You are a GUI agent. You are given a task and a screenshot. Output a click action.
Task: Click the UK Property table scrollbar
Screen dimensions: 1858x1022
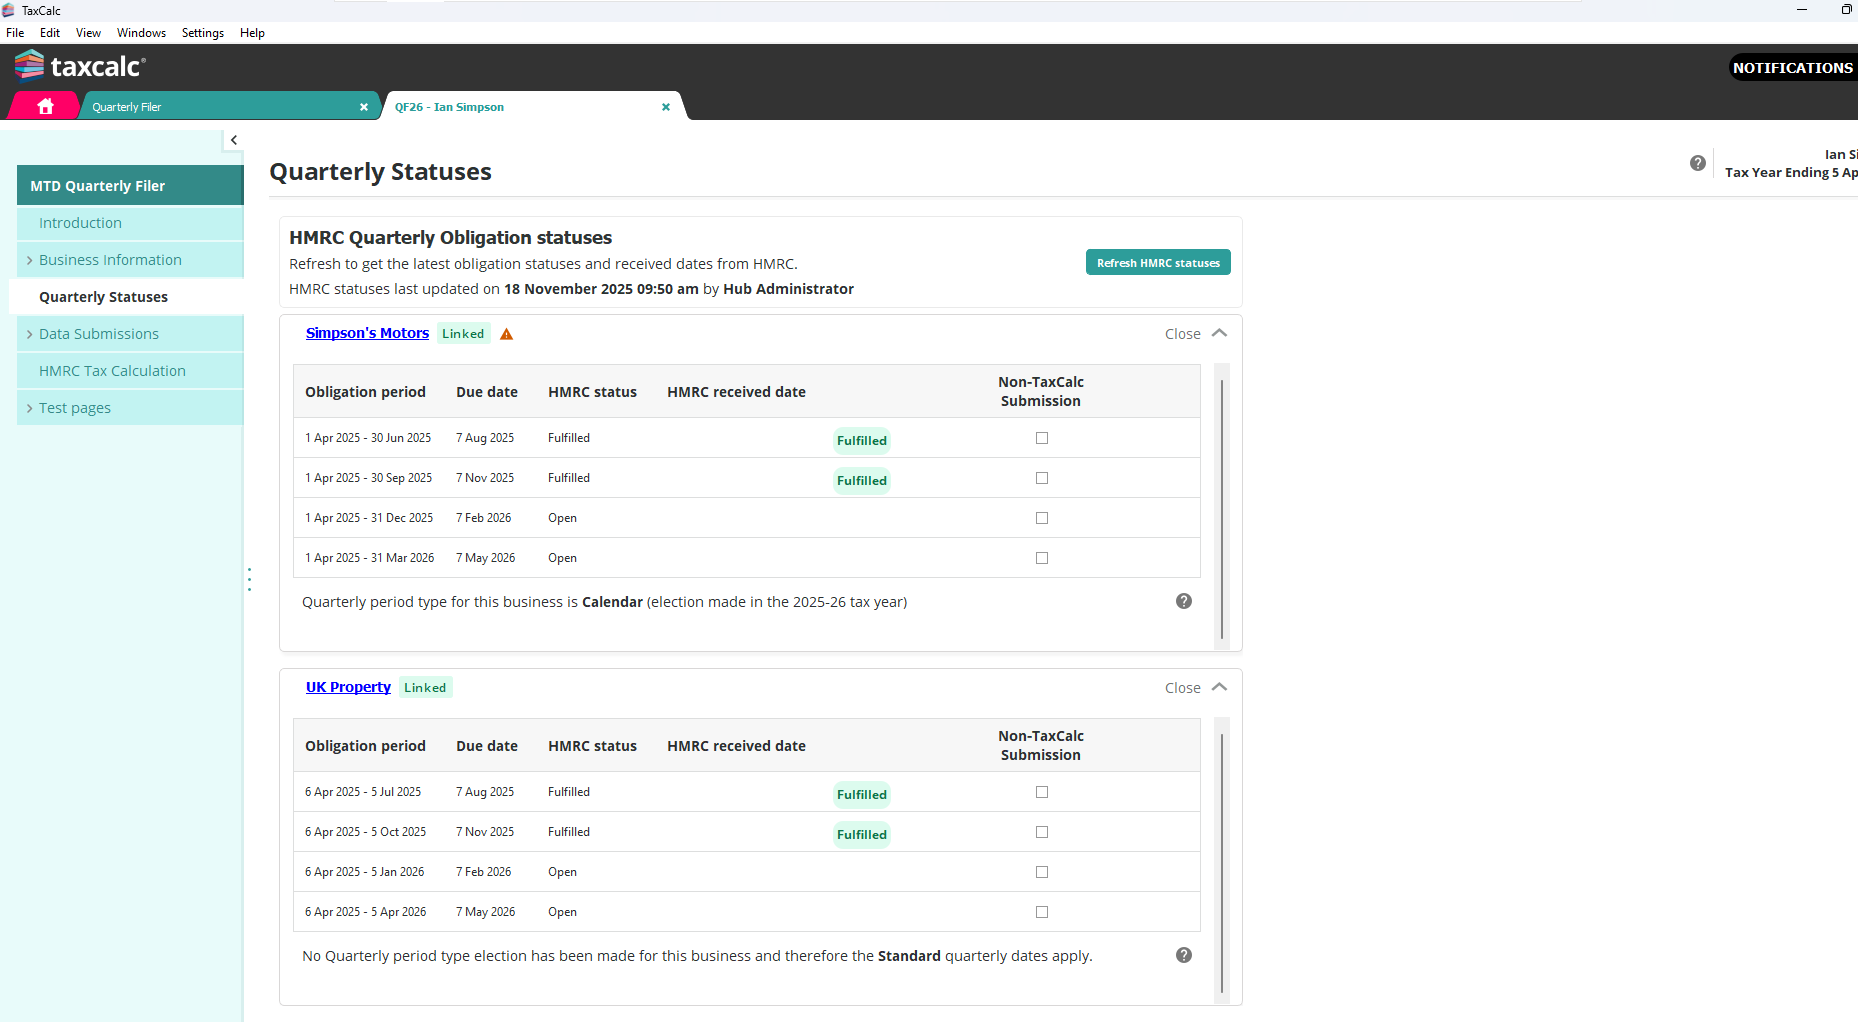(x=1222, y=862)
